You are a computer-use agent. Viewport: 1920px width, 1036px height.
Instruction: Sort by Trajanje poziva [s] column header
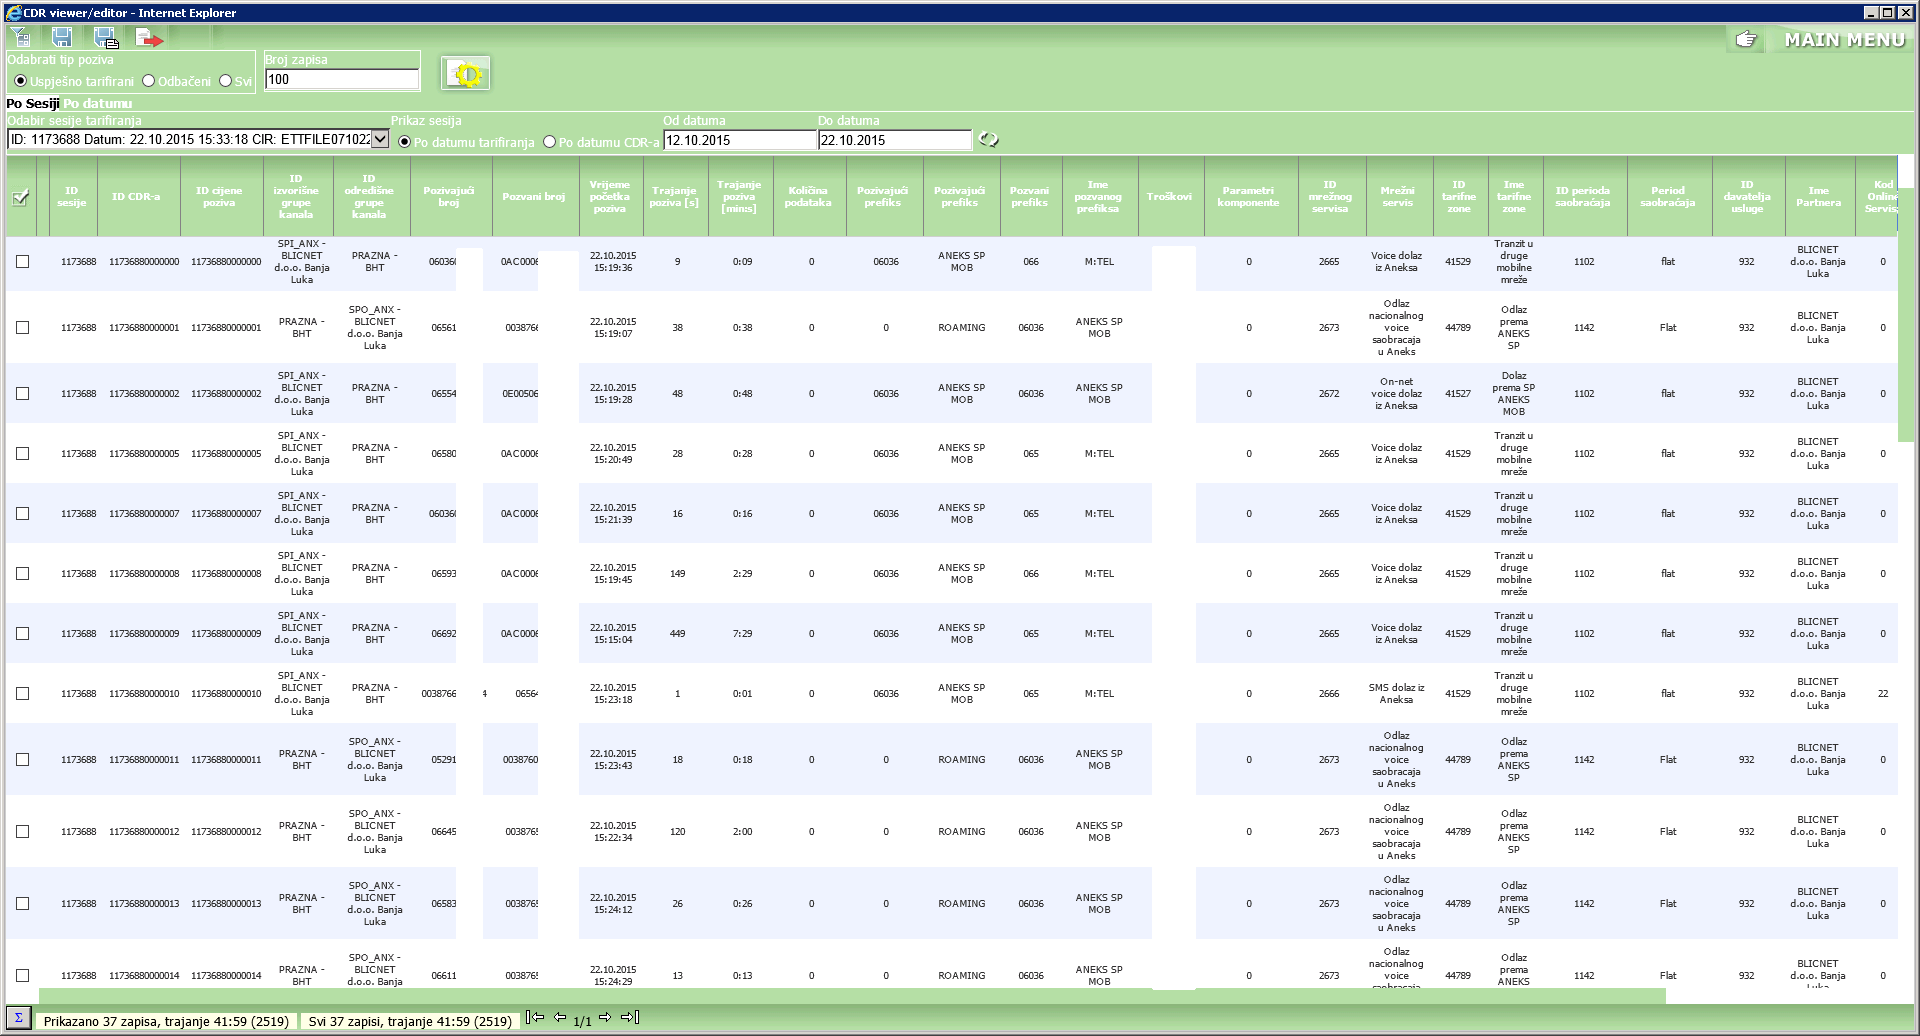[x=674, y=197]
